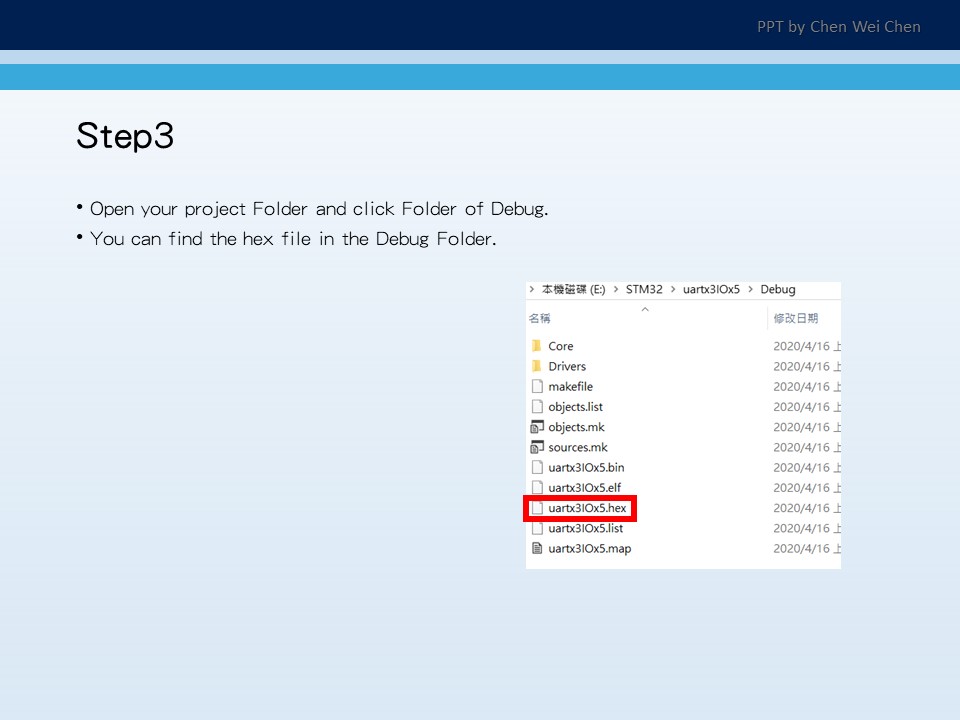
Task: Select the uartx3IOx5.hex file icon
Action: 537,508
